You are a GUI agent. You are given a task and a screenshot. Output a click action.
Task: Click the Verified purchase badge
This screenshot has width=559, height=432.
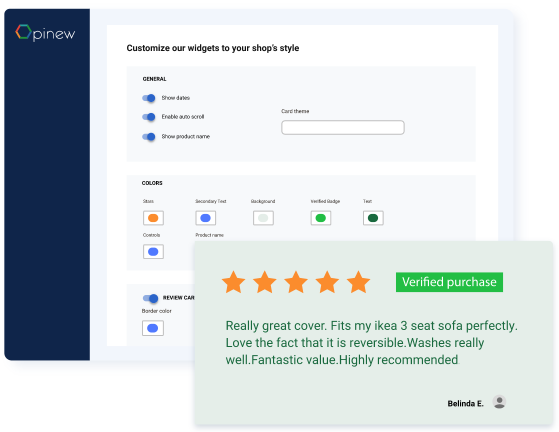pos(449,282)
